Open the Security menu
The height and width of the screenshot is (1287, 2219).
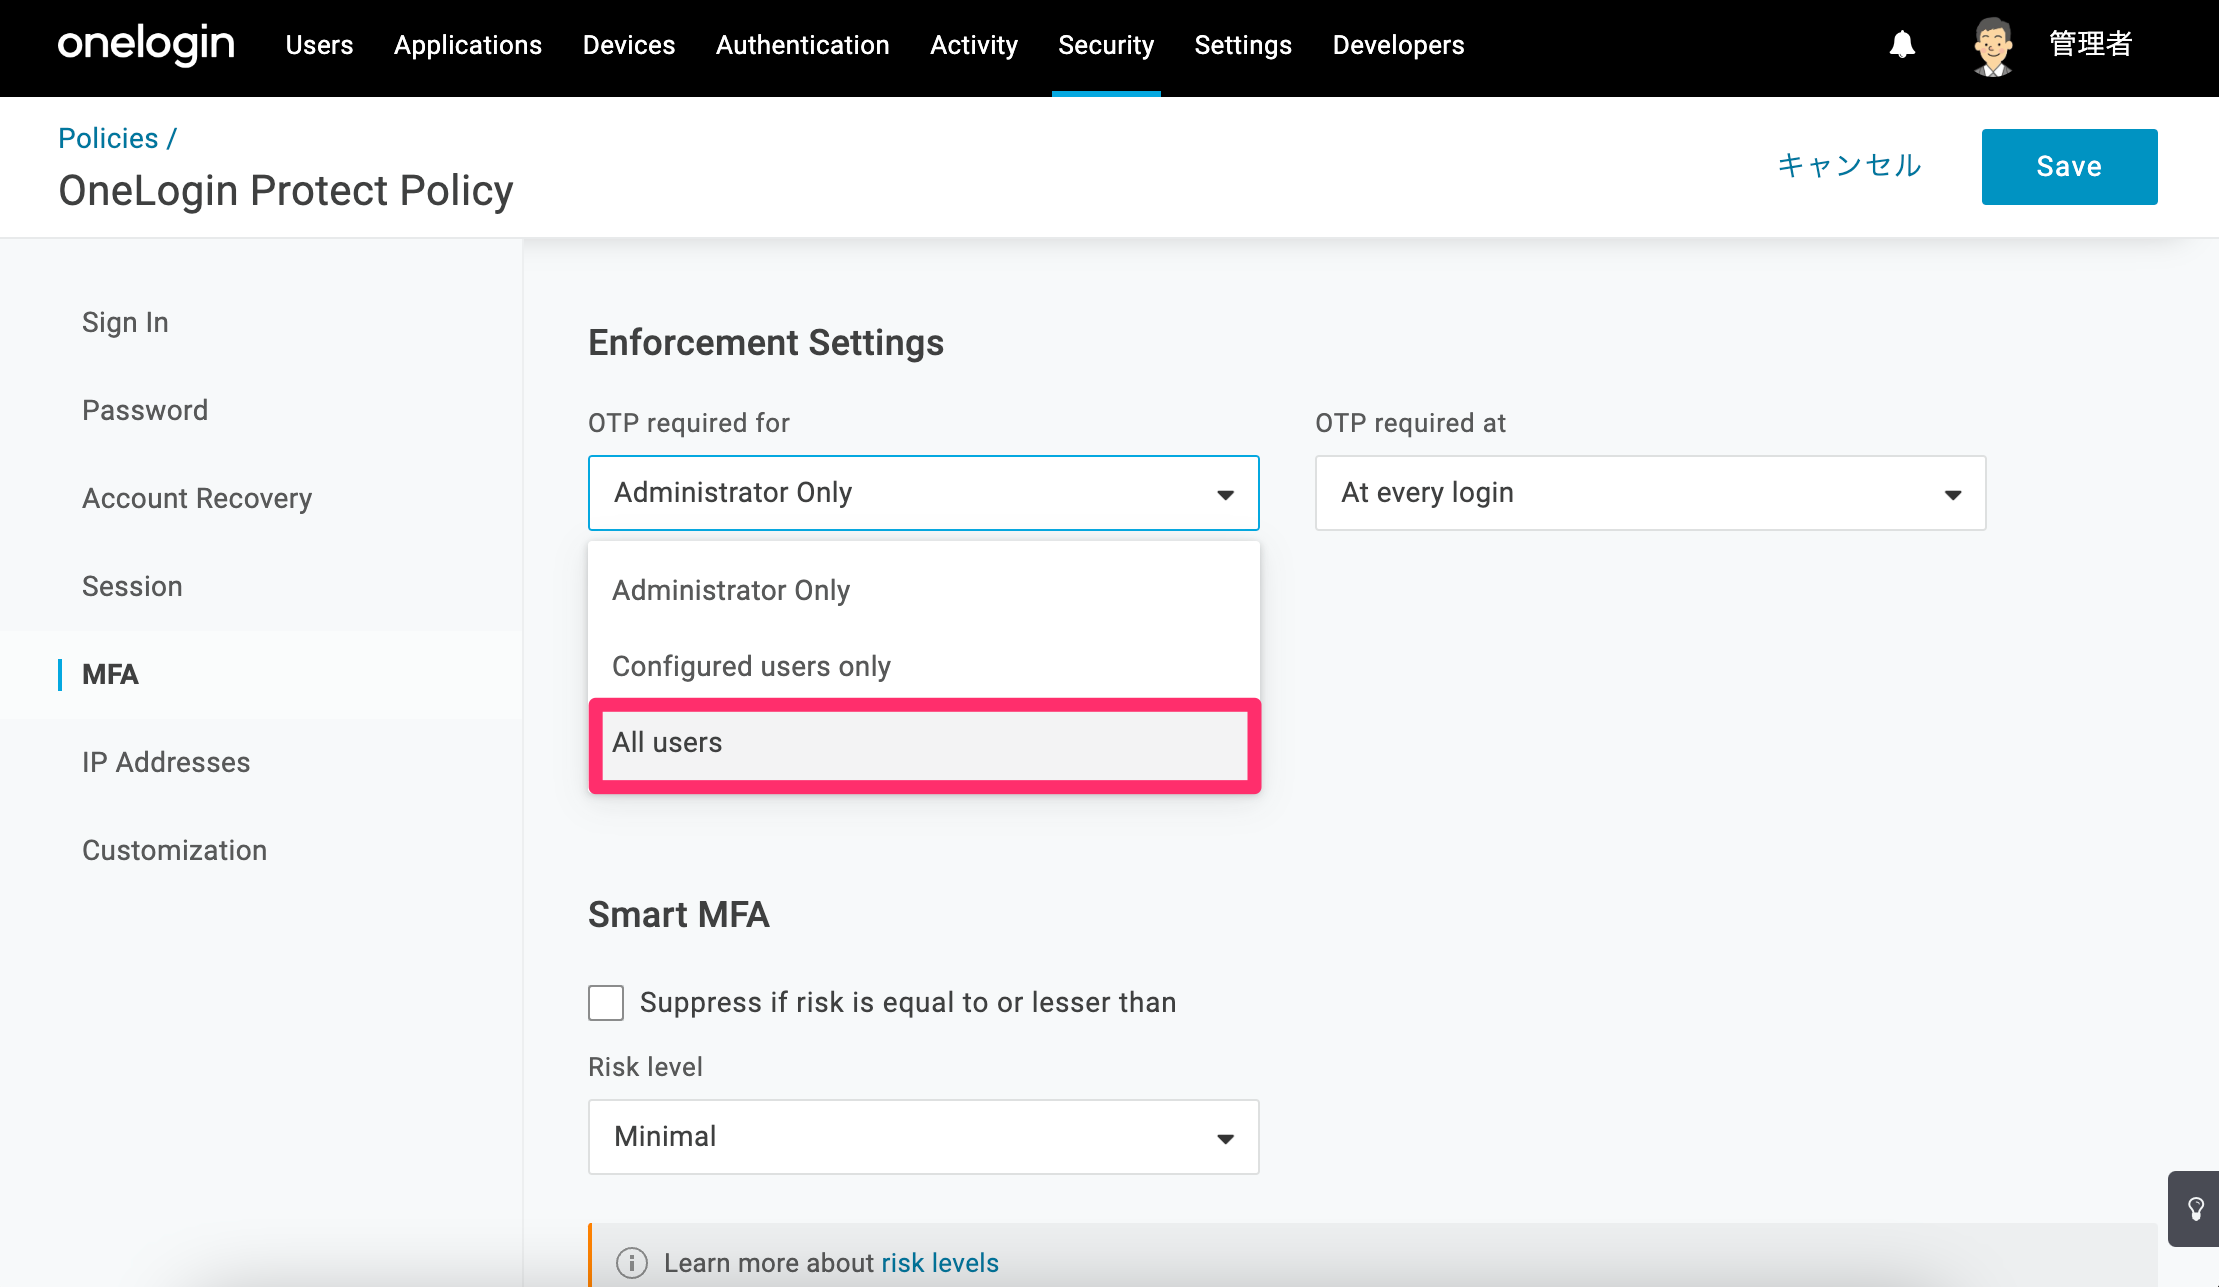(x=1106, y=45)
